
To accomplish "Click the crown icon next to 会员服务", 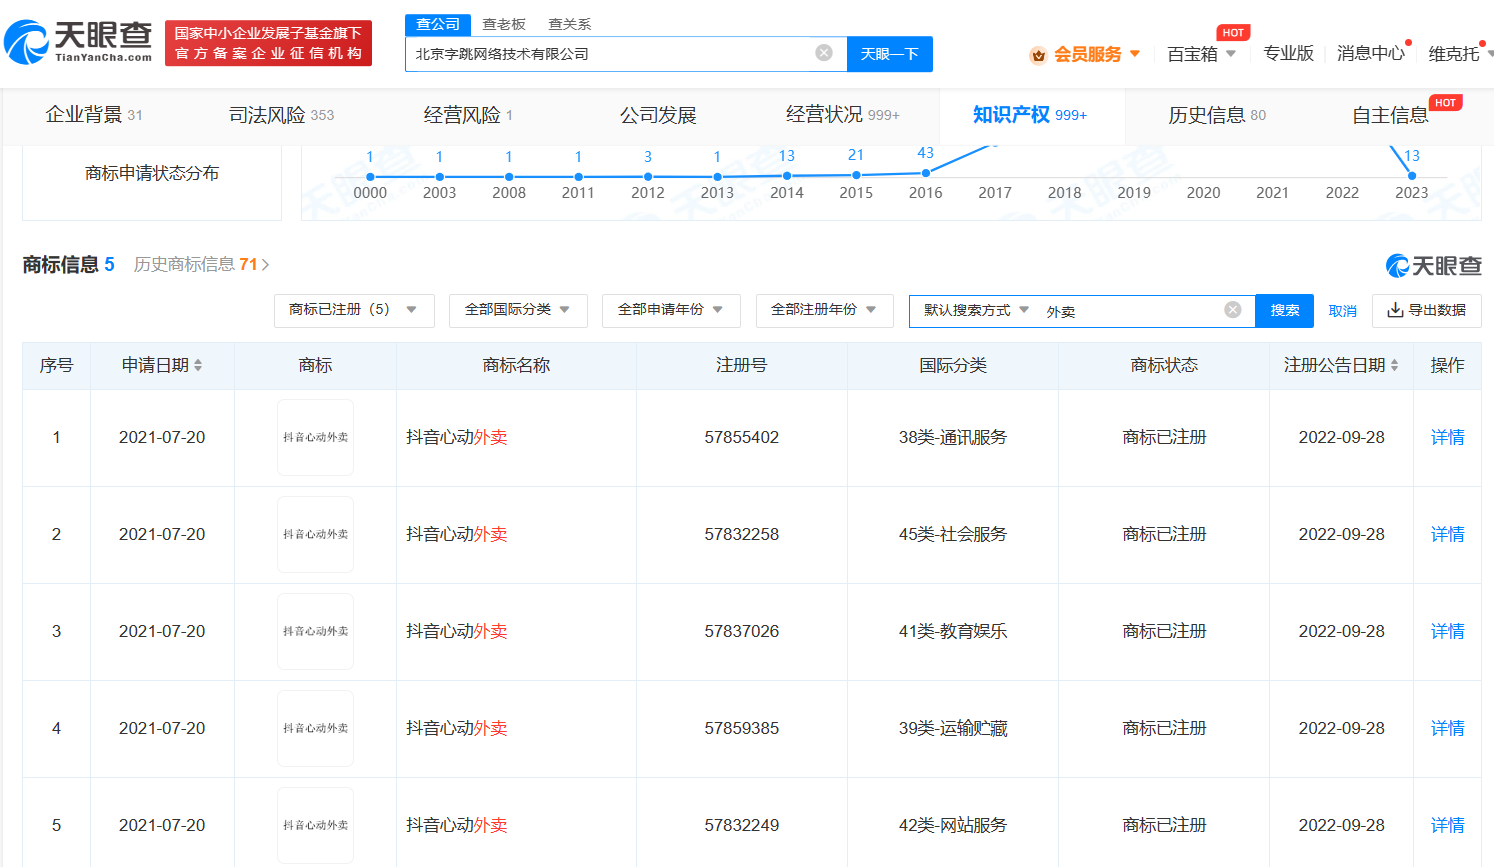I will click(1038, 54).
